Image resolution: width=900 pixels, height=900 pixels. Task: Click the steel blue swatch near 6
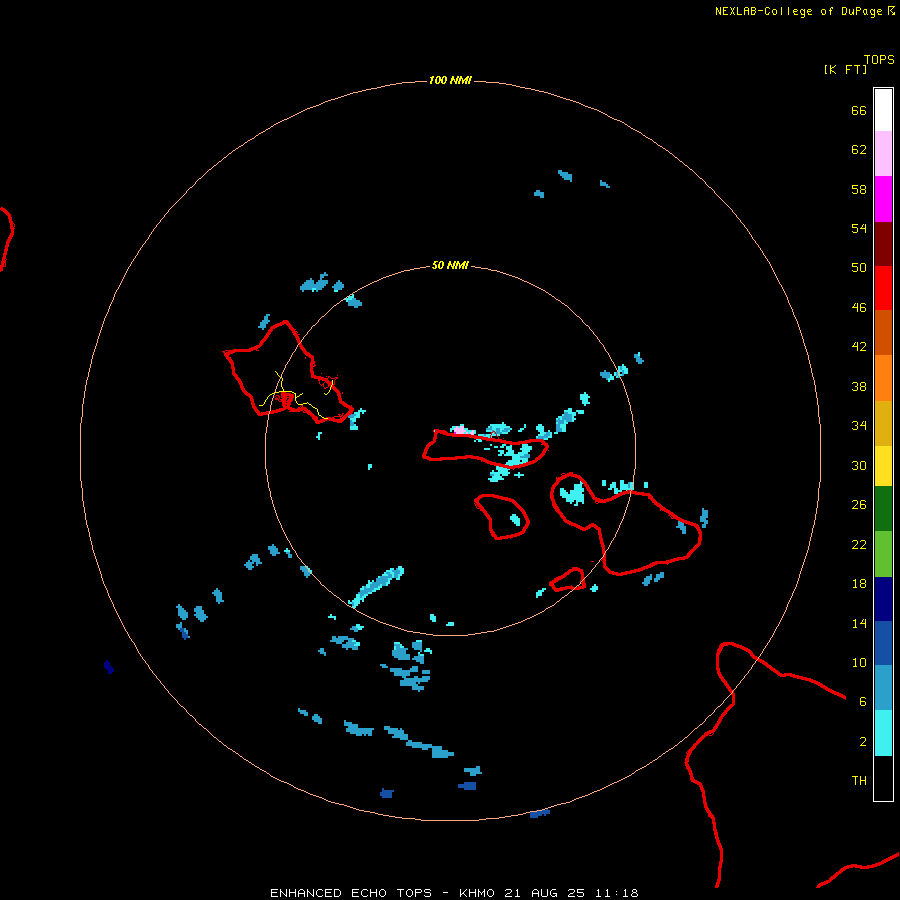[x=883, y=688]
